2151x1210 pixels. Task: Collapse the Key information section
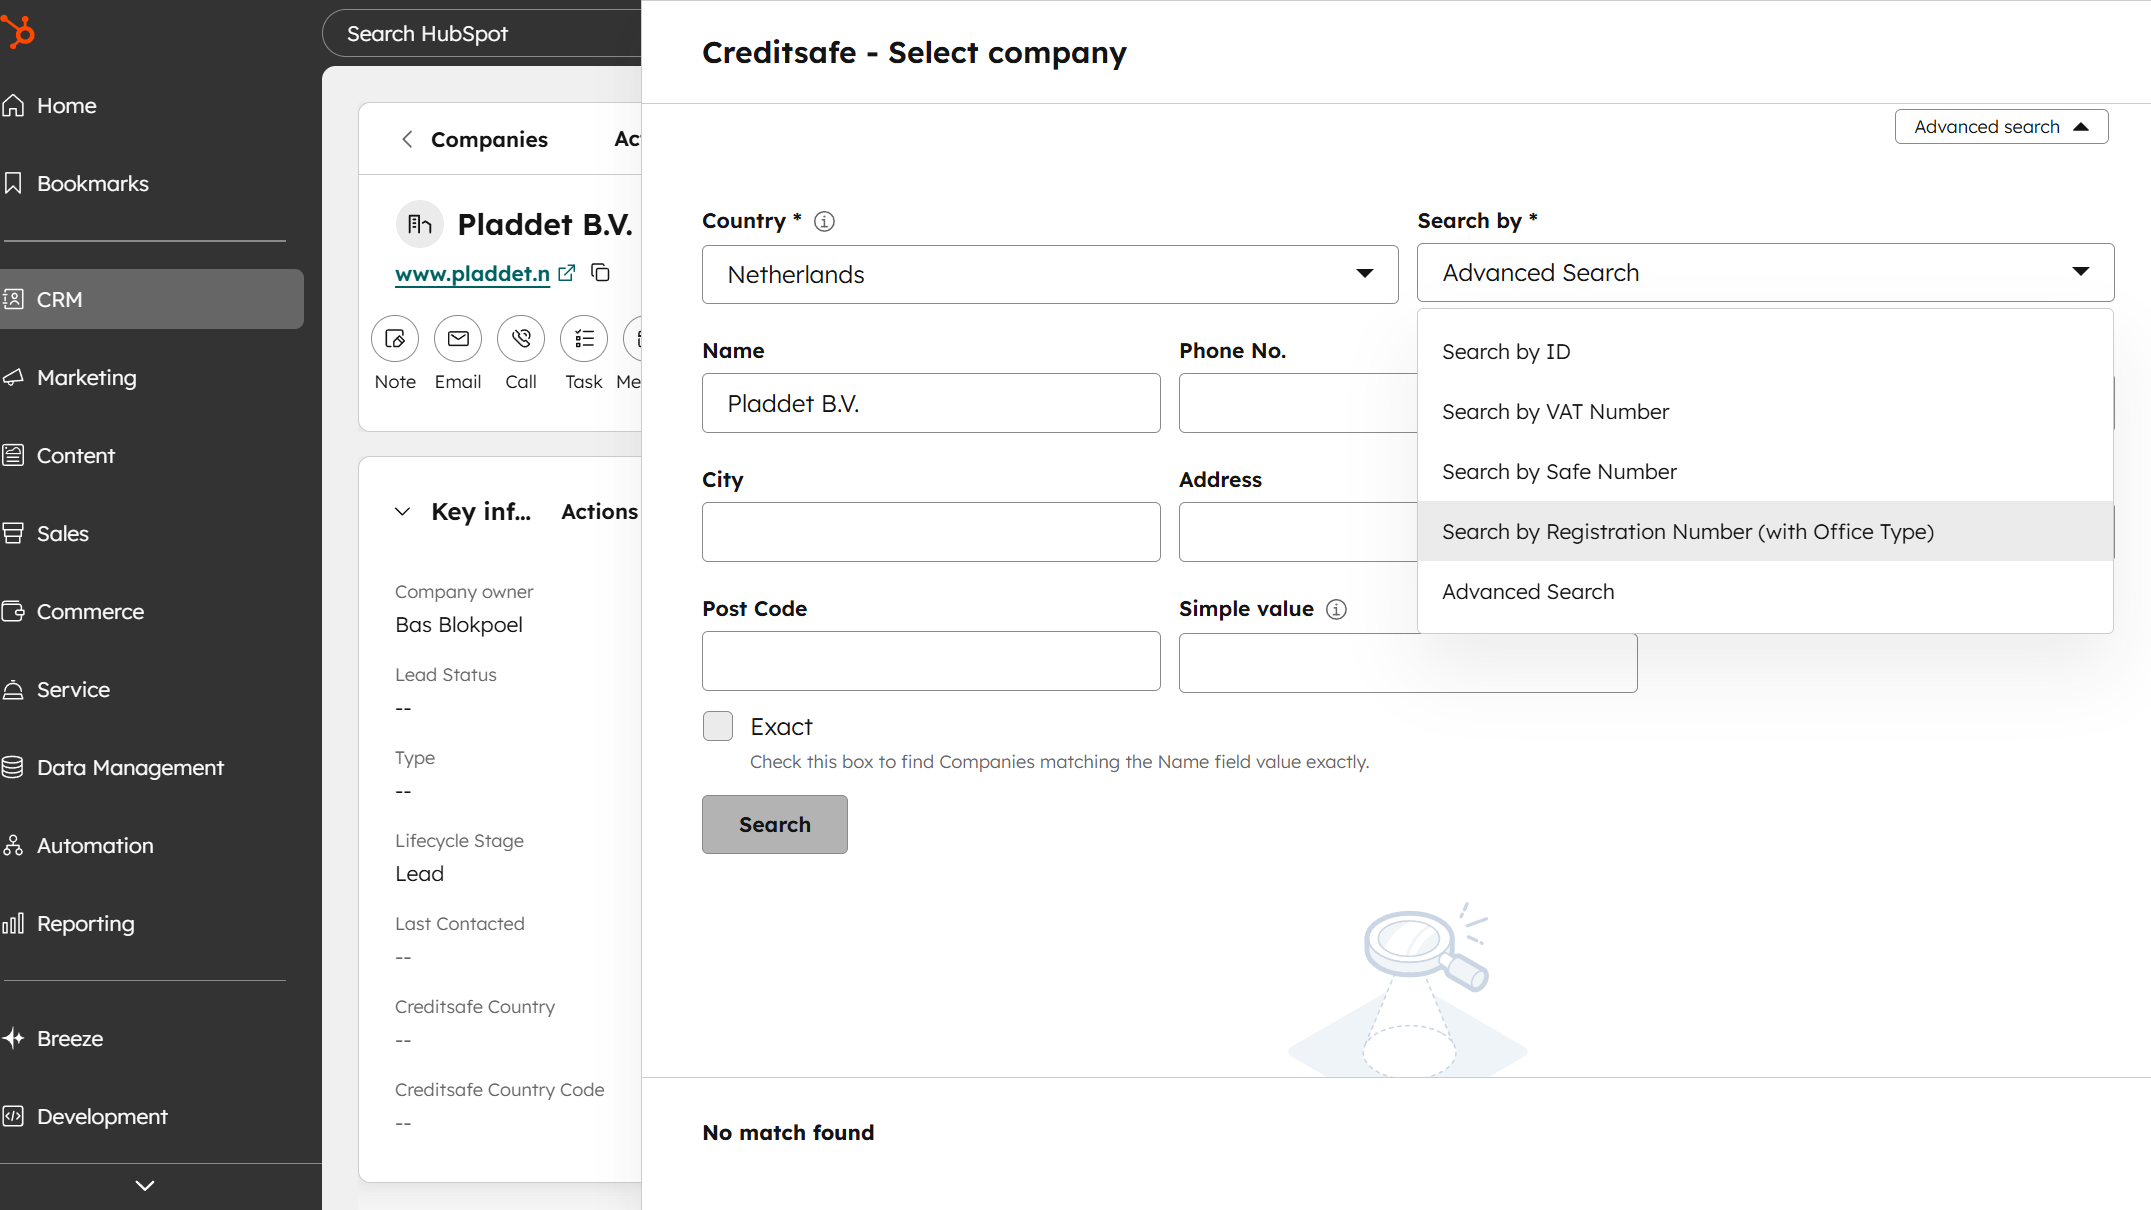click(402, 511)
